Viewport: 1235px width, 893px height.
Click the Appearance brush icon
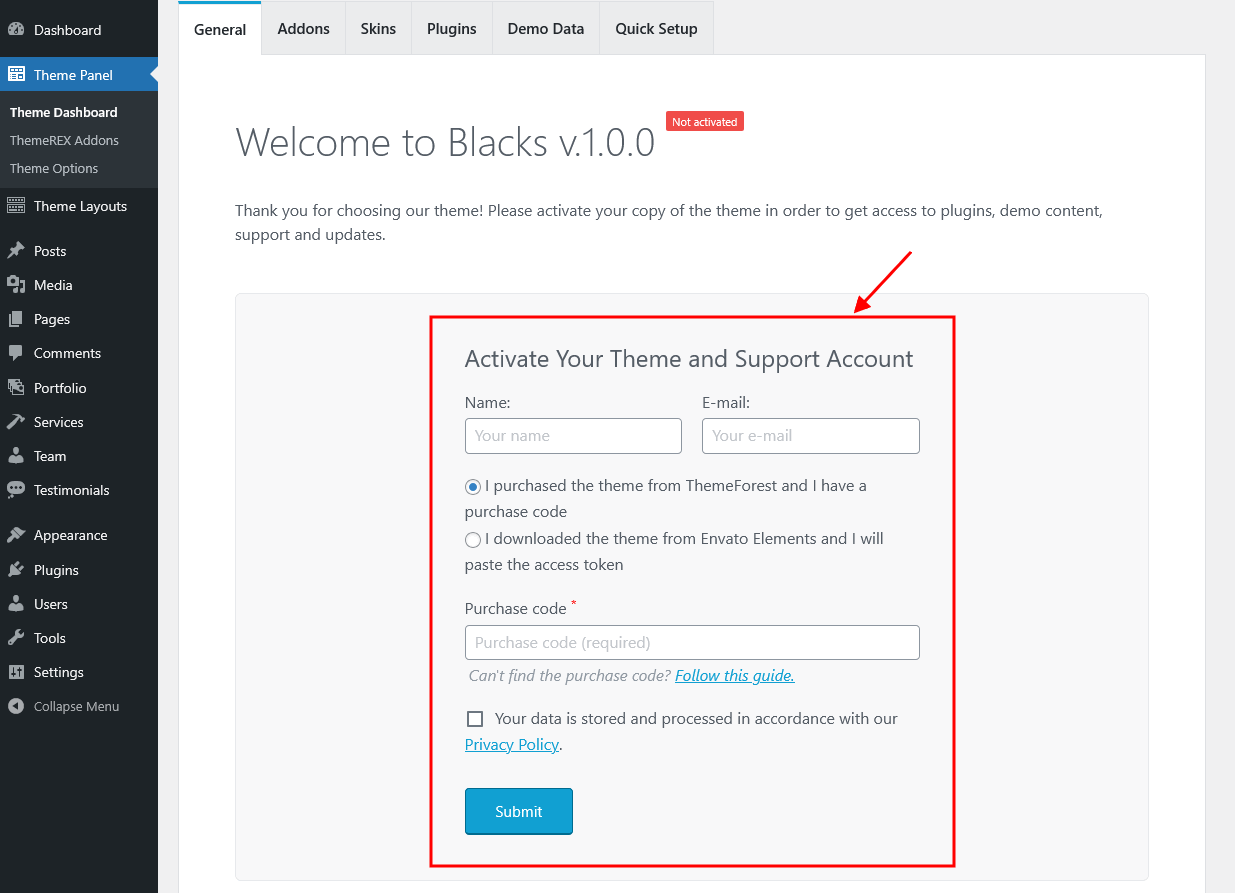pos(16,535)
